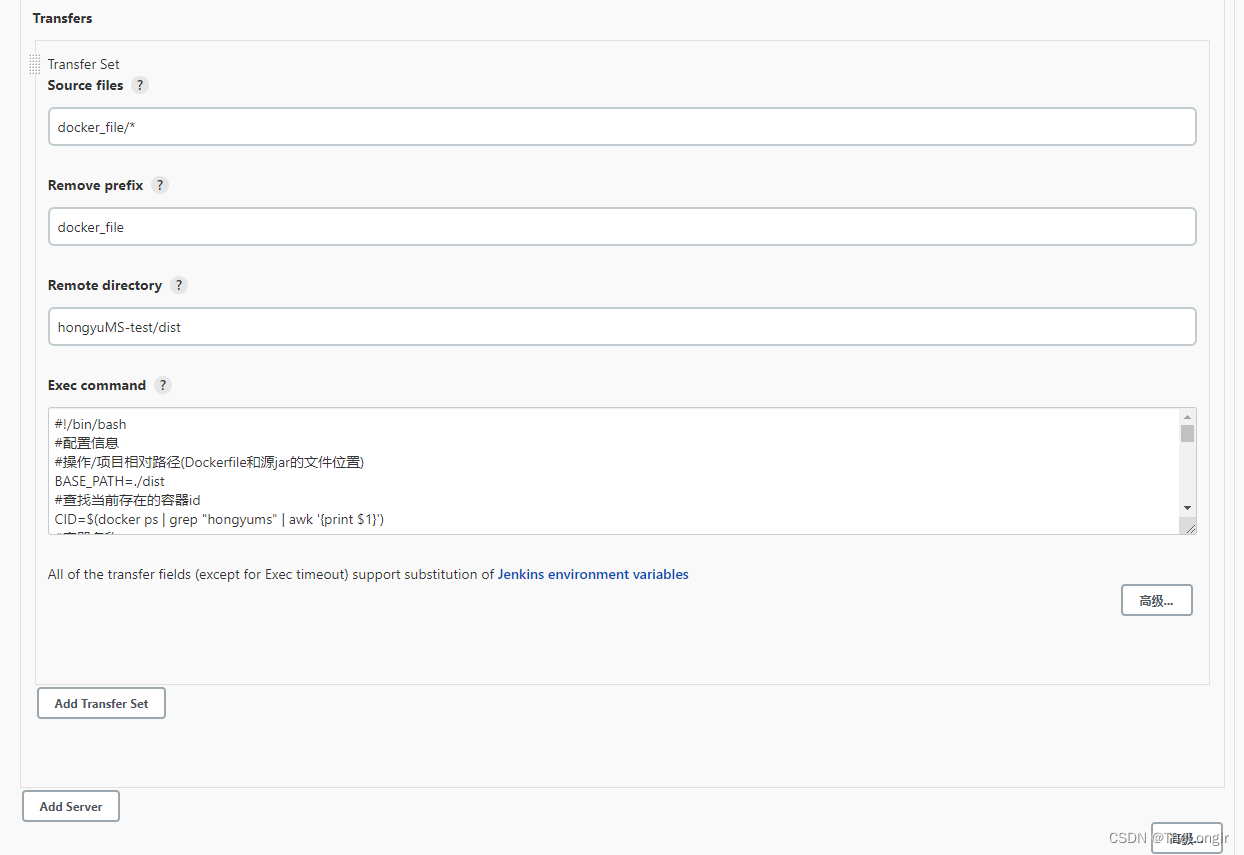Click the #!/bin/bash line
The image size is (1244, 855).
point(91,424)
